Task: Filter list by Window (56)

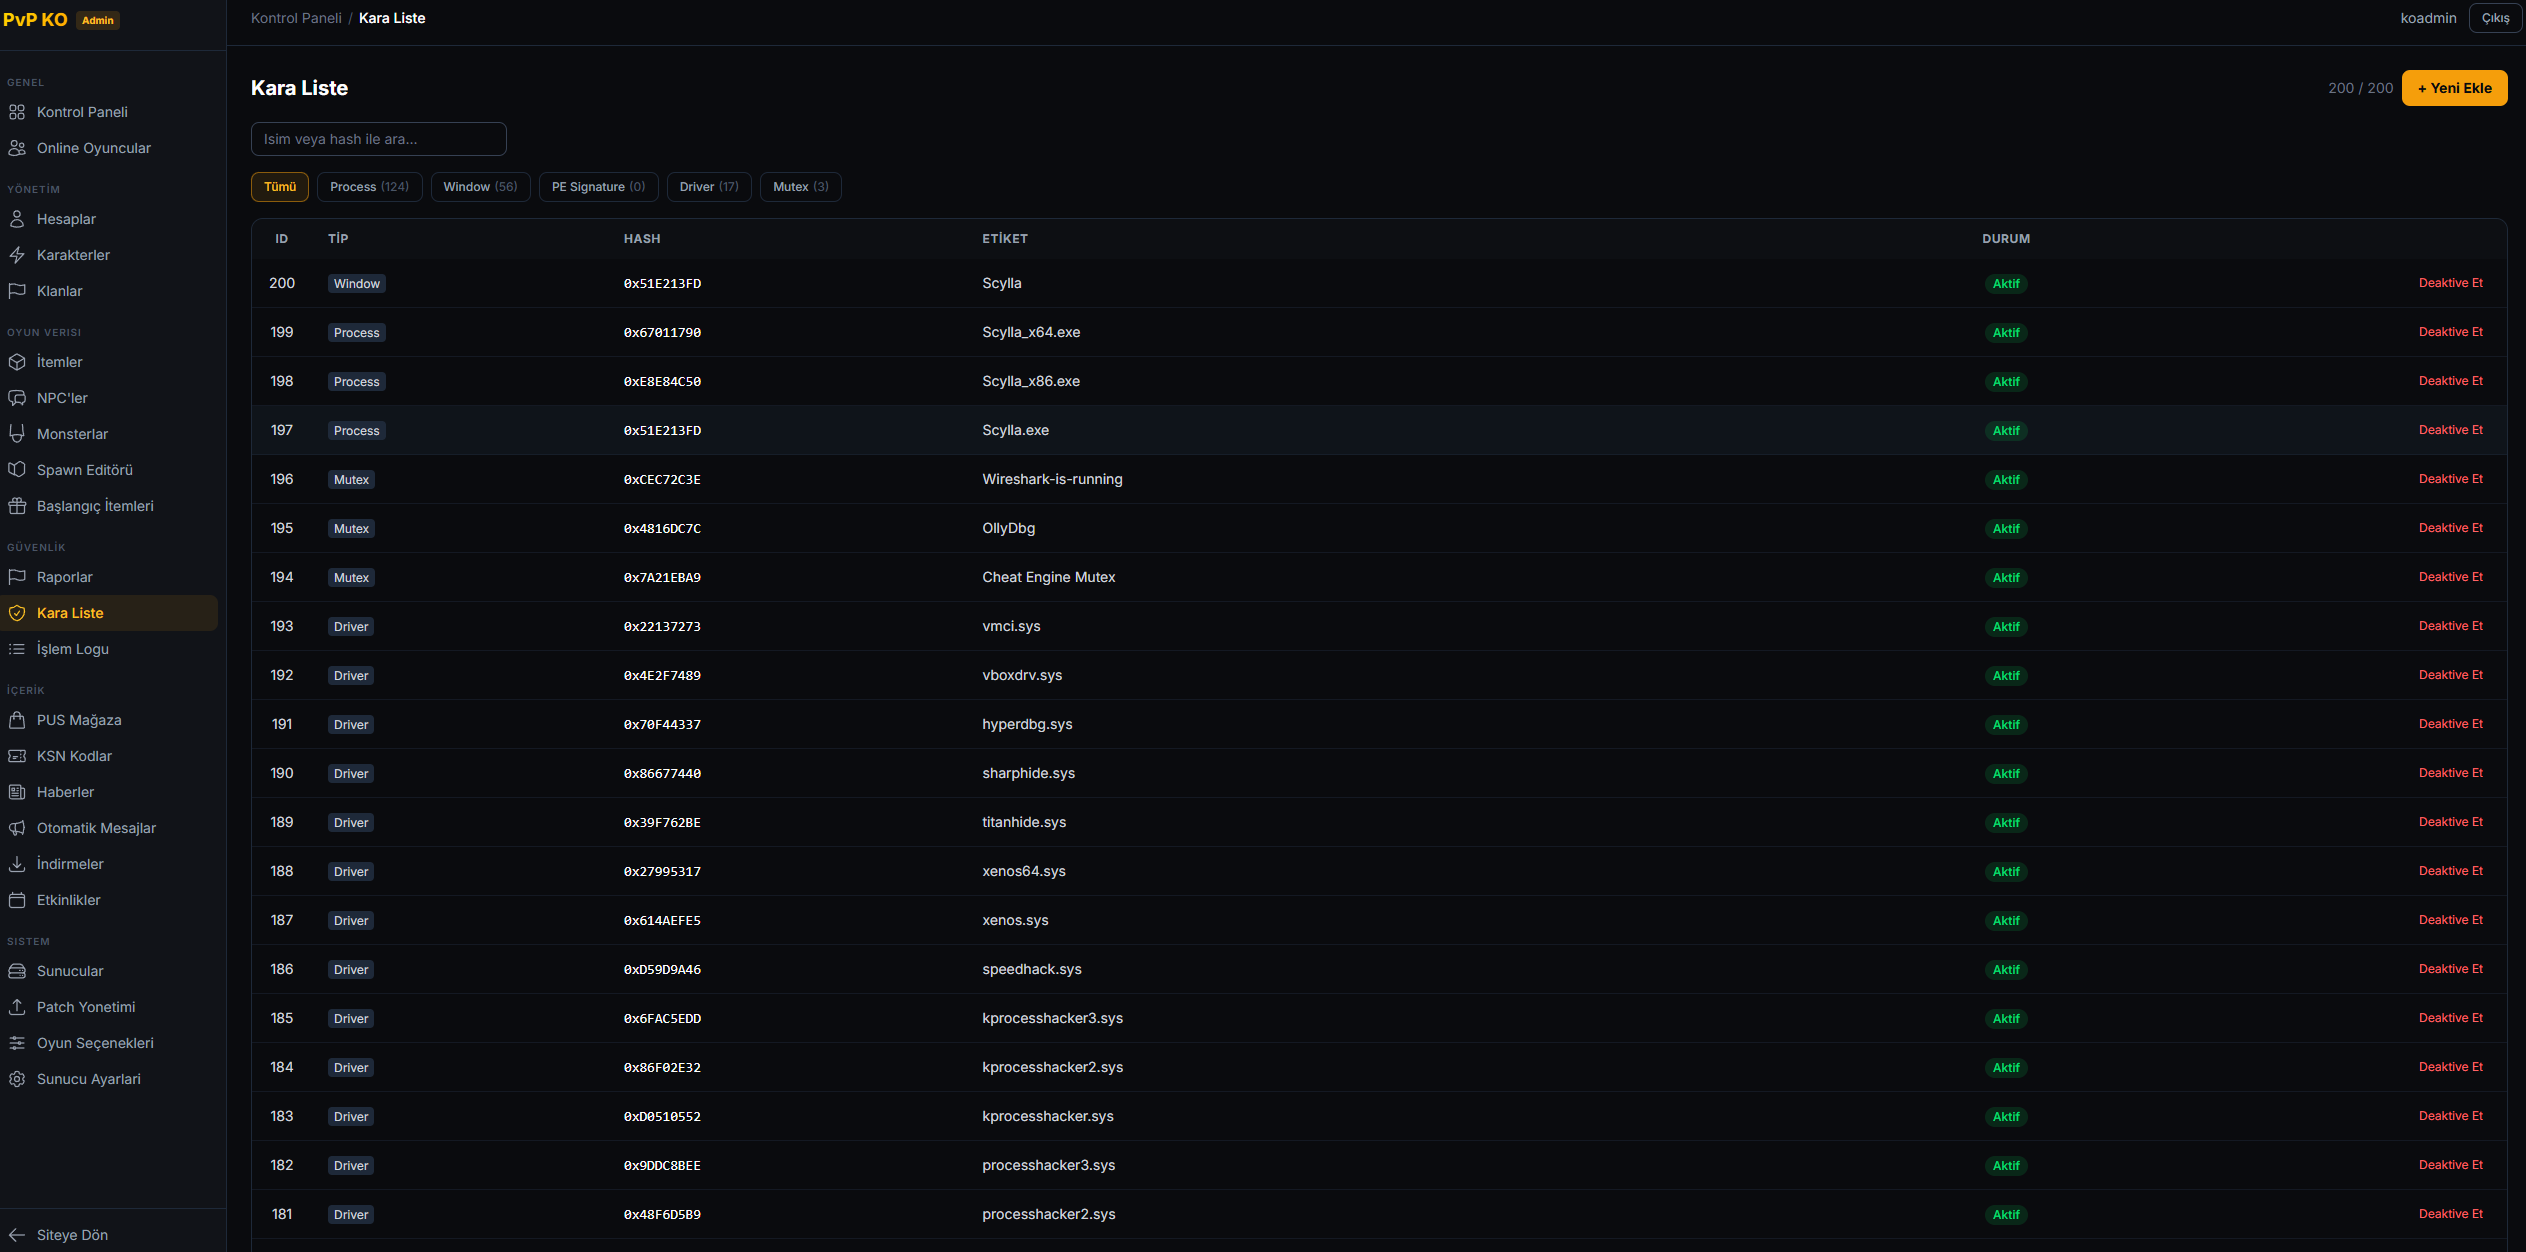Action: pos(481,187)
